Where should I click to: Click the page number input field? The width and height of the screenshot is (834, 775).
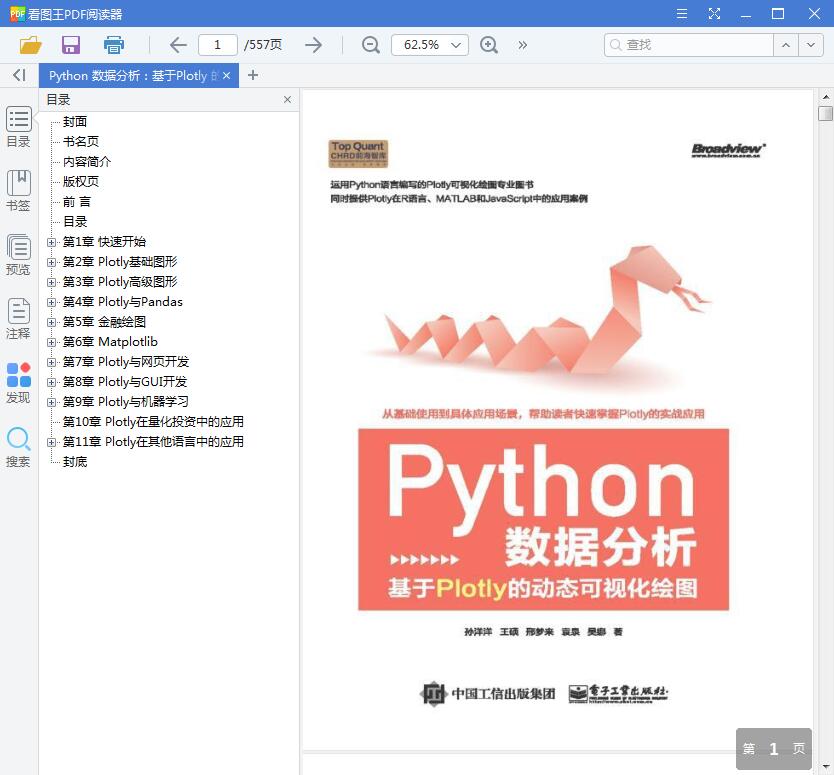218,45
